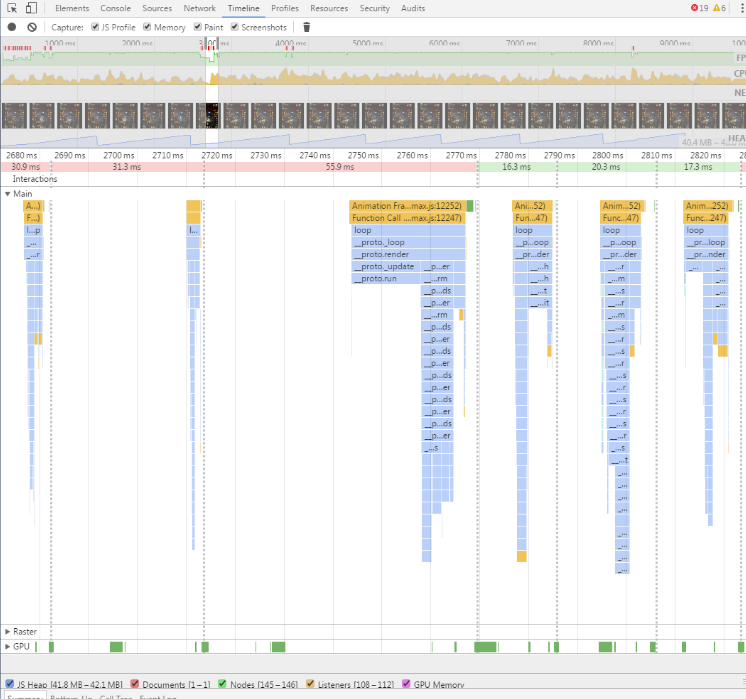This screenshot has height=699, width=746.
Task: Toggle the device mode icon
Action: point(31,8)
